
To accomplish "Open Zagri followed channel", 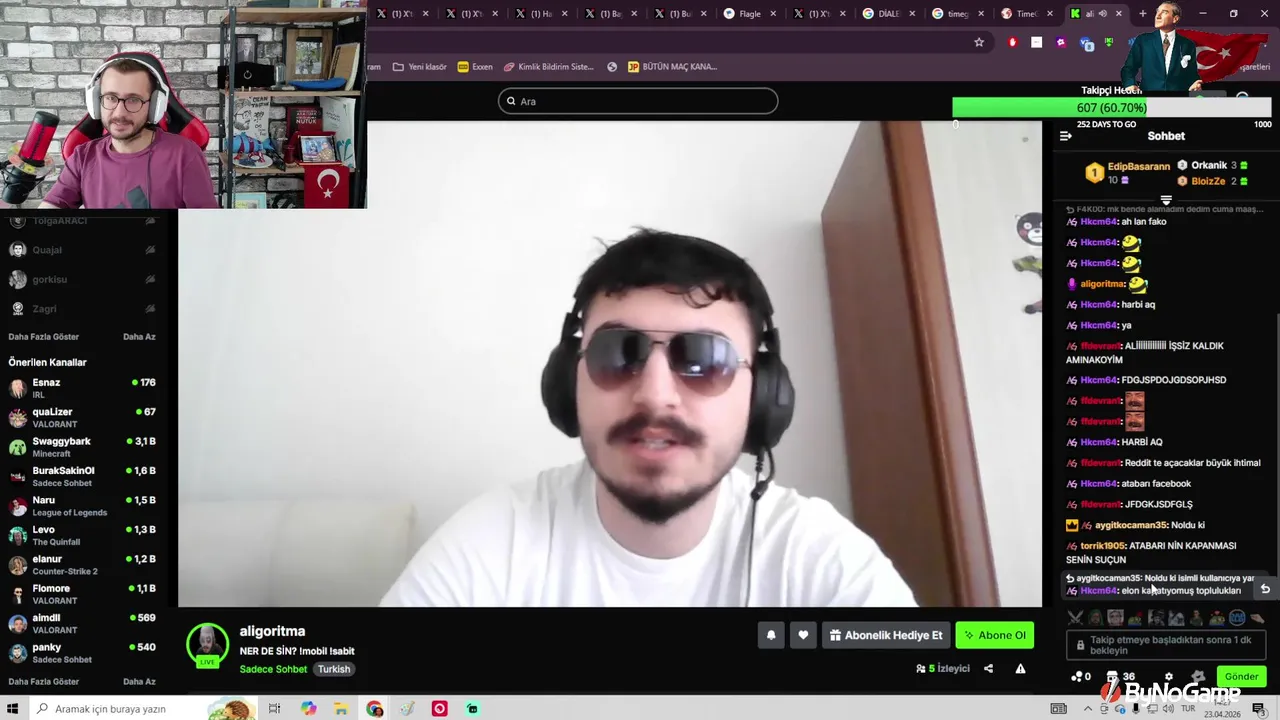I will 82,309.
